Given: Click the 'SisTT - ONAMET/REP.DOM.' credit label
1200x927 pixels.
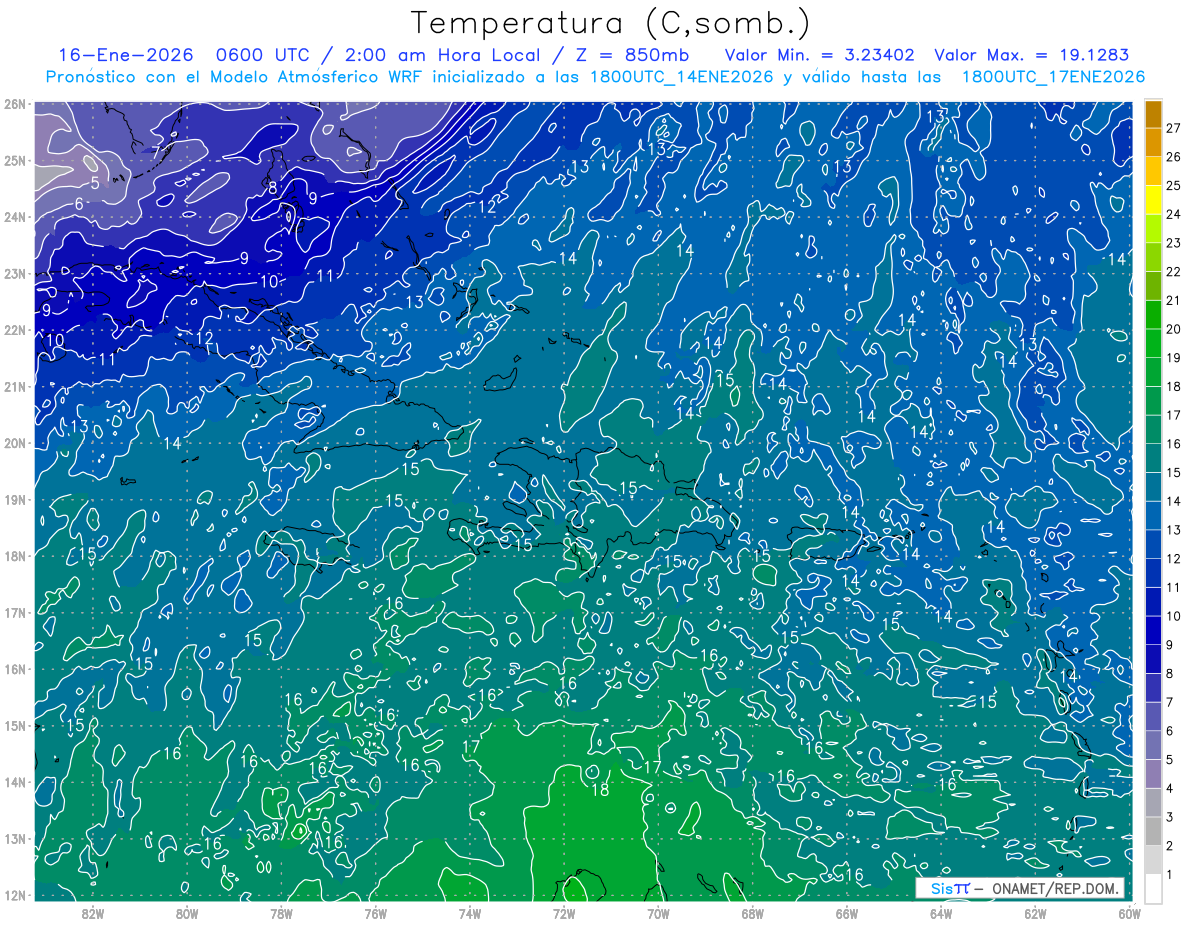Looking at the screenshot, I should [x=1019, y=888].
